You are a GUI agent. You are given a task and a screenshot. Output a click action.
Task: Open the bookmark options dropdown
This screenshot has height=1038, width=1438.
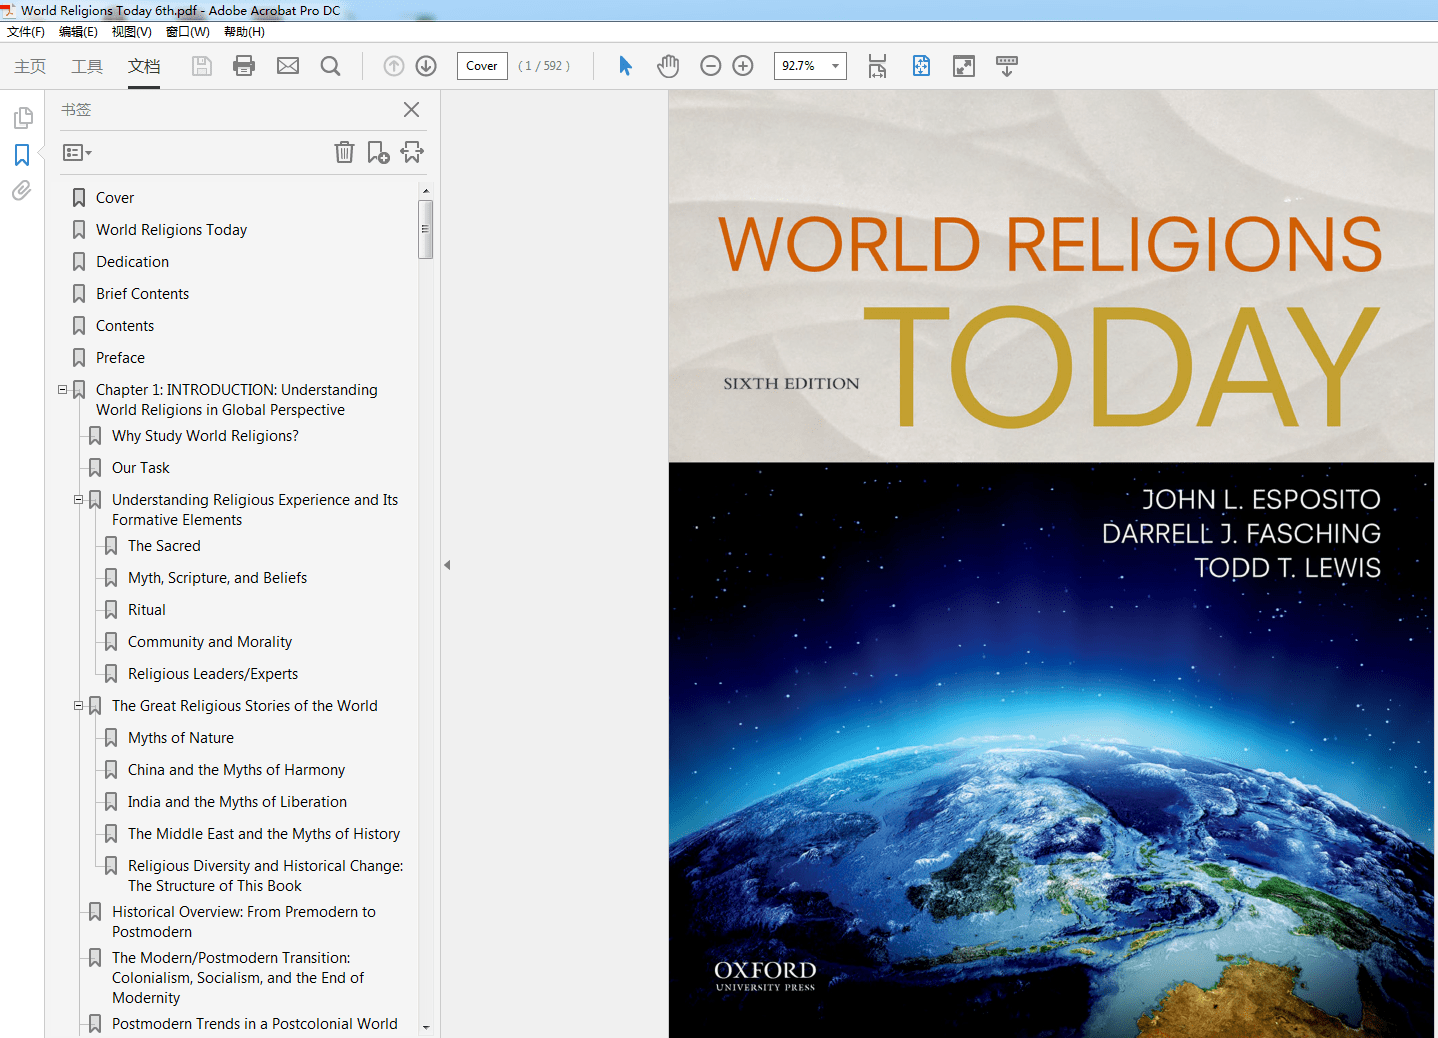click(76, 152)
